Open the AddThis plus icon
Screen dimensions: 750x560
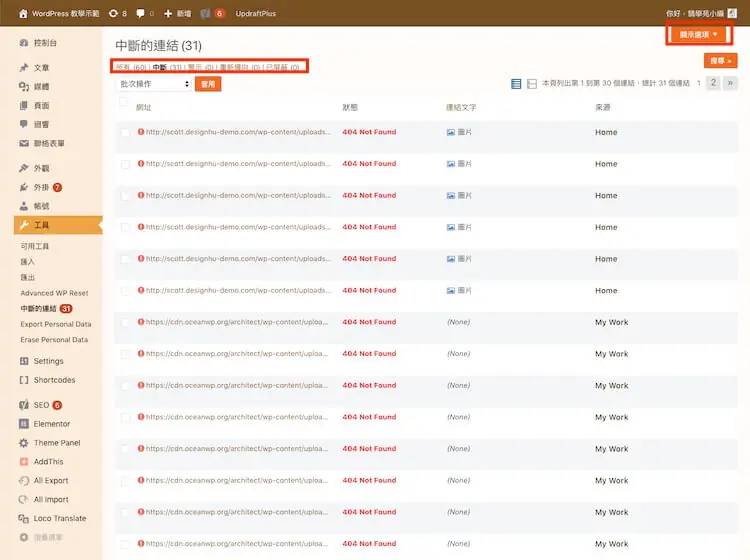pyautogui.click(x=23, y=461)
